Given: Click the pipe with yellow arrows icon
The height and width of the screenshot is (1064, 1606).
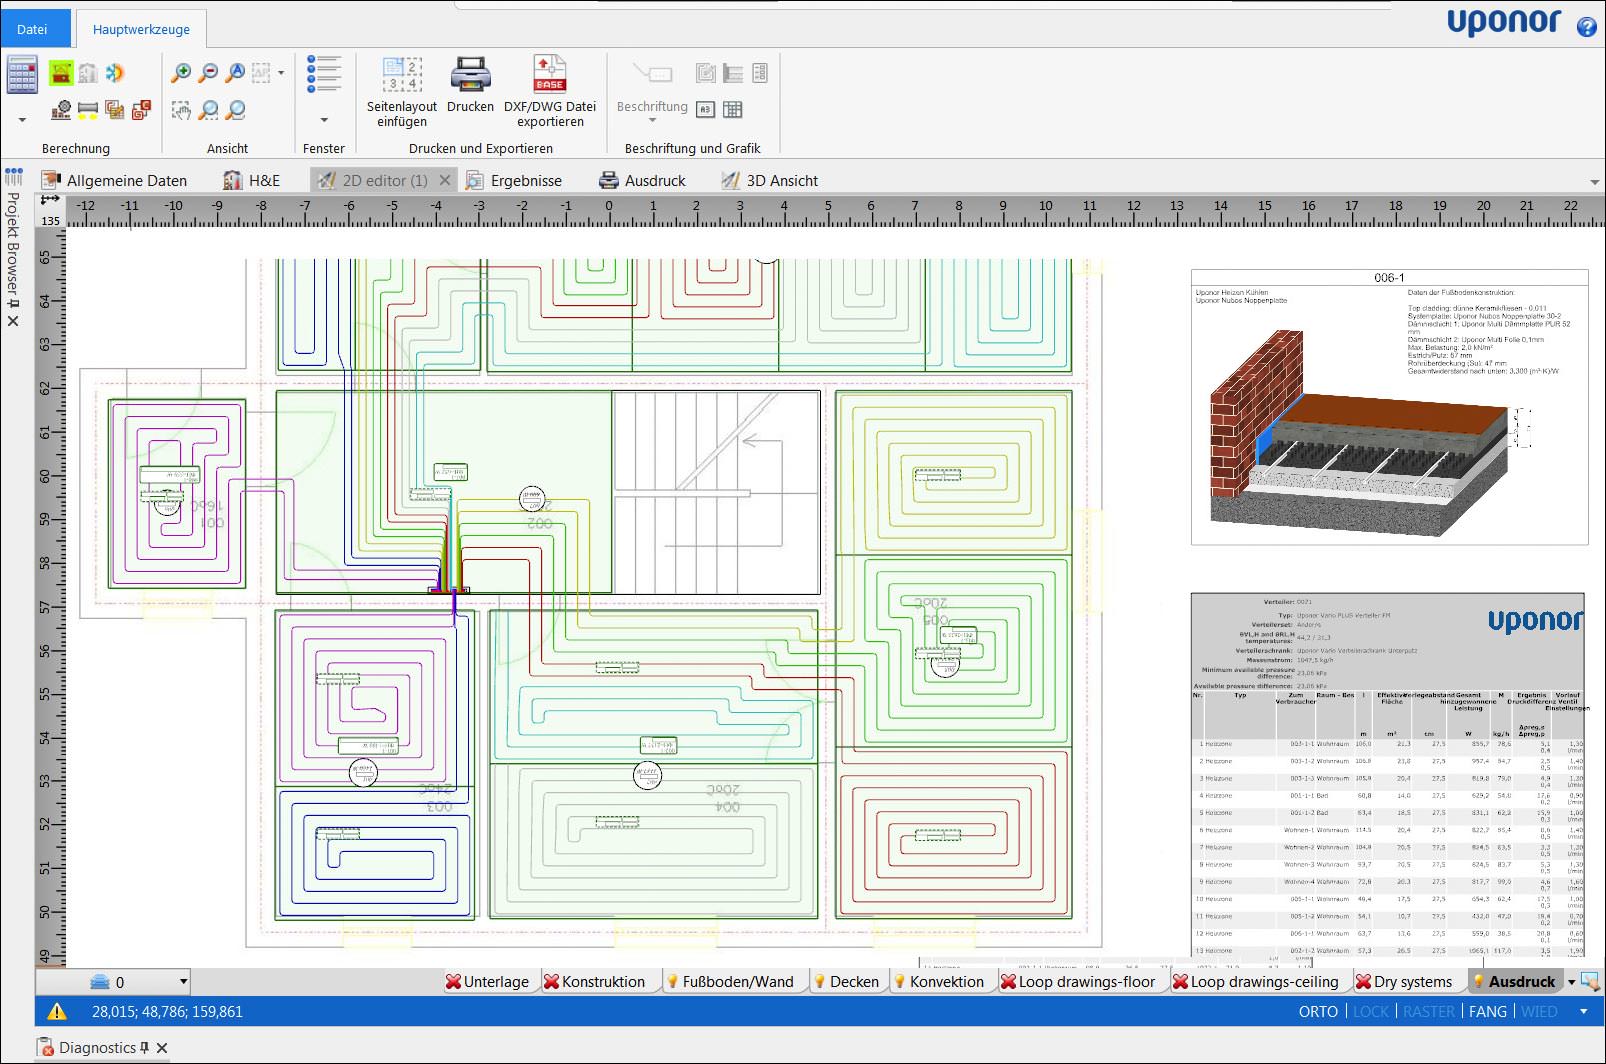Looking at the screenshot, I should 88,110.
